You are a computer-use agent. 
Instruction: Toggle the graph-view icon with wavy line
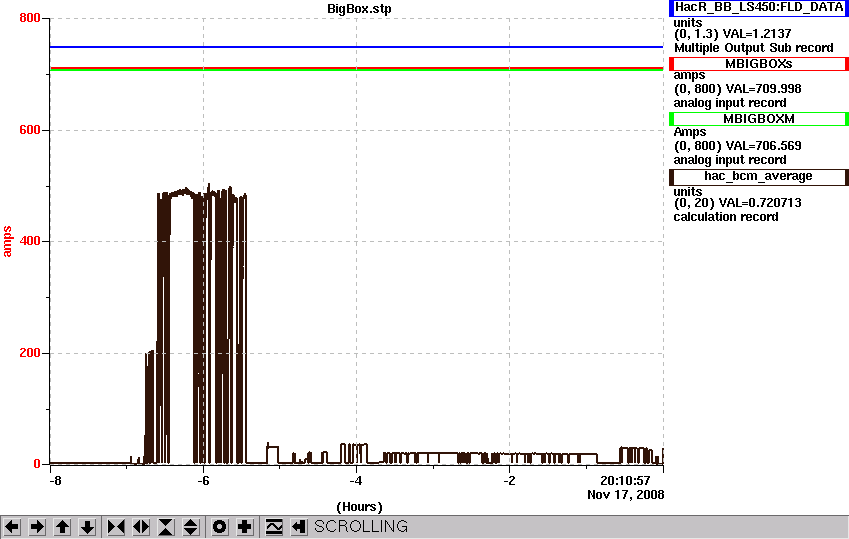click(x=274, y=527)
